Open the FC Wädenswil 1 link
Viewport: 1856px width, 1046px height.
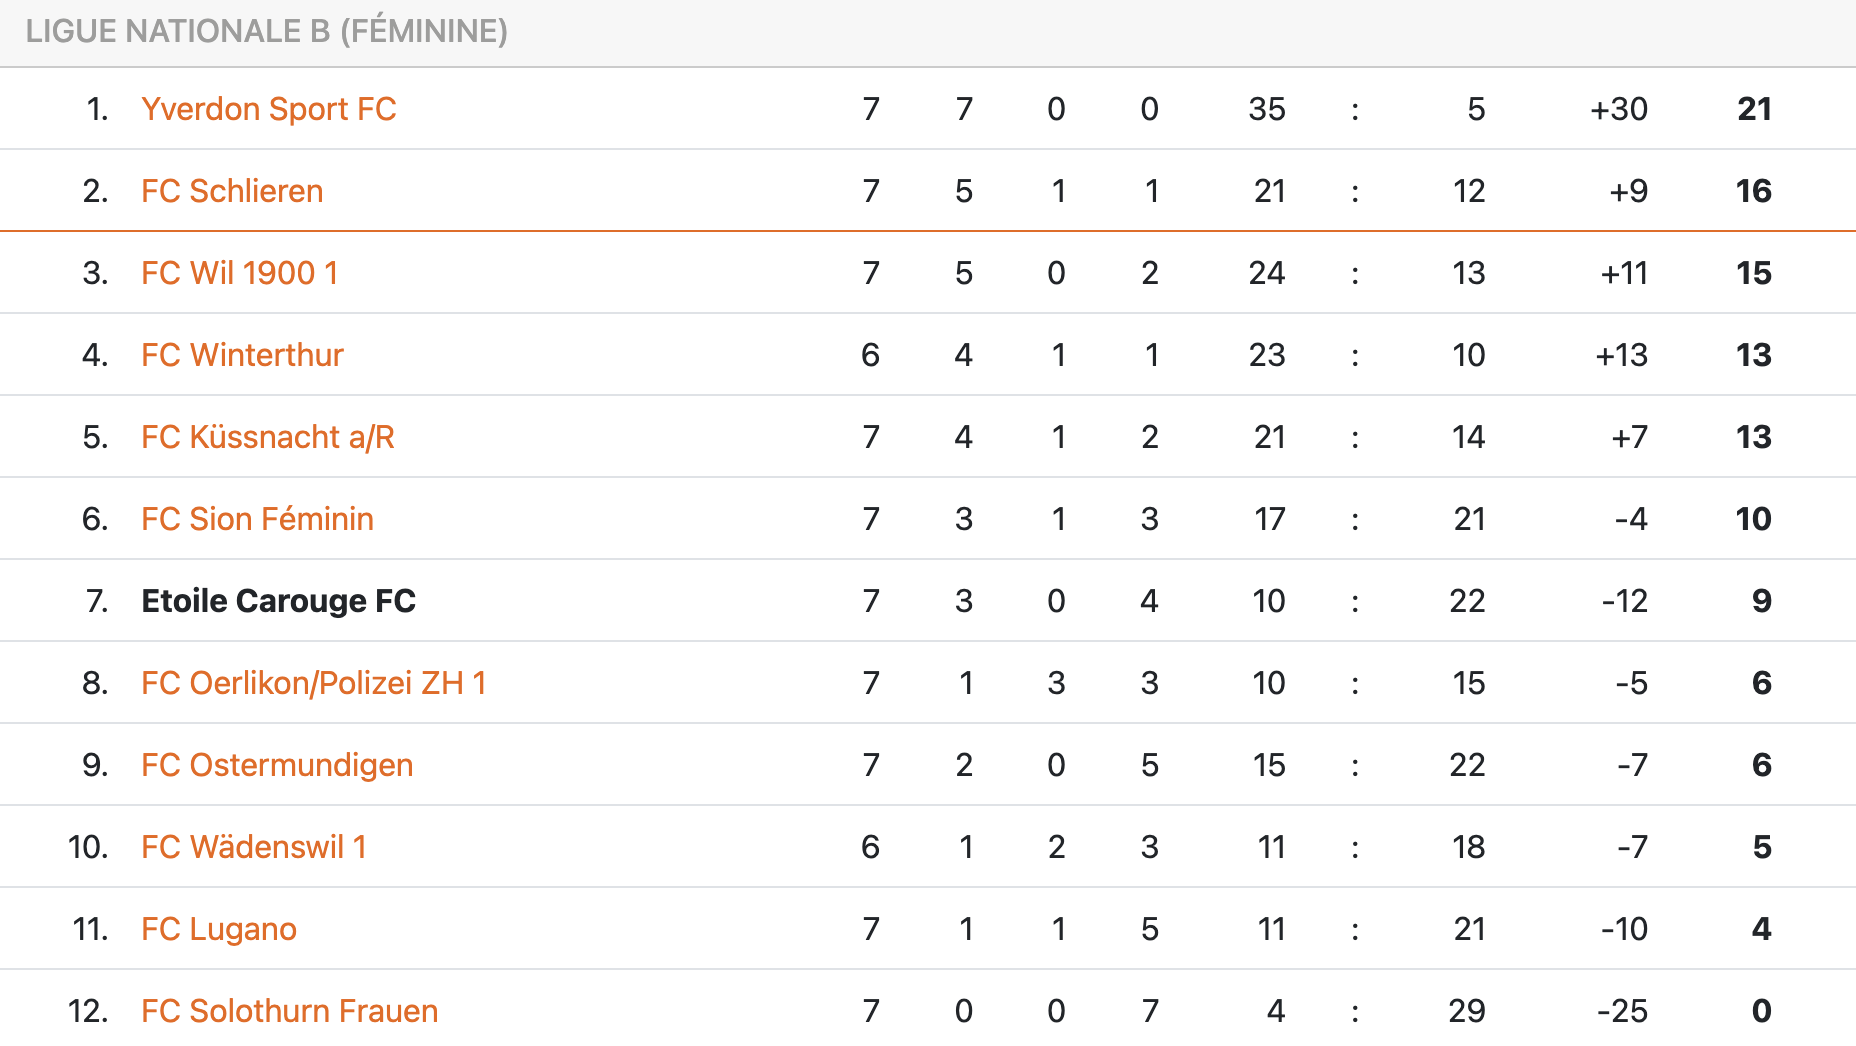point(253,847)
